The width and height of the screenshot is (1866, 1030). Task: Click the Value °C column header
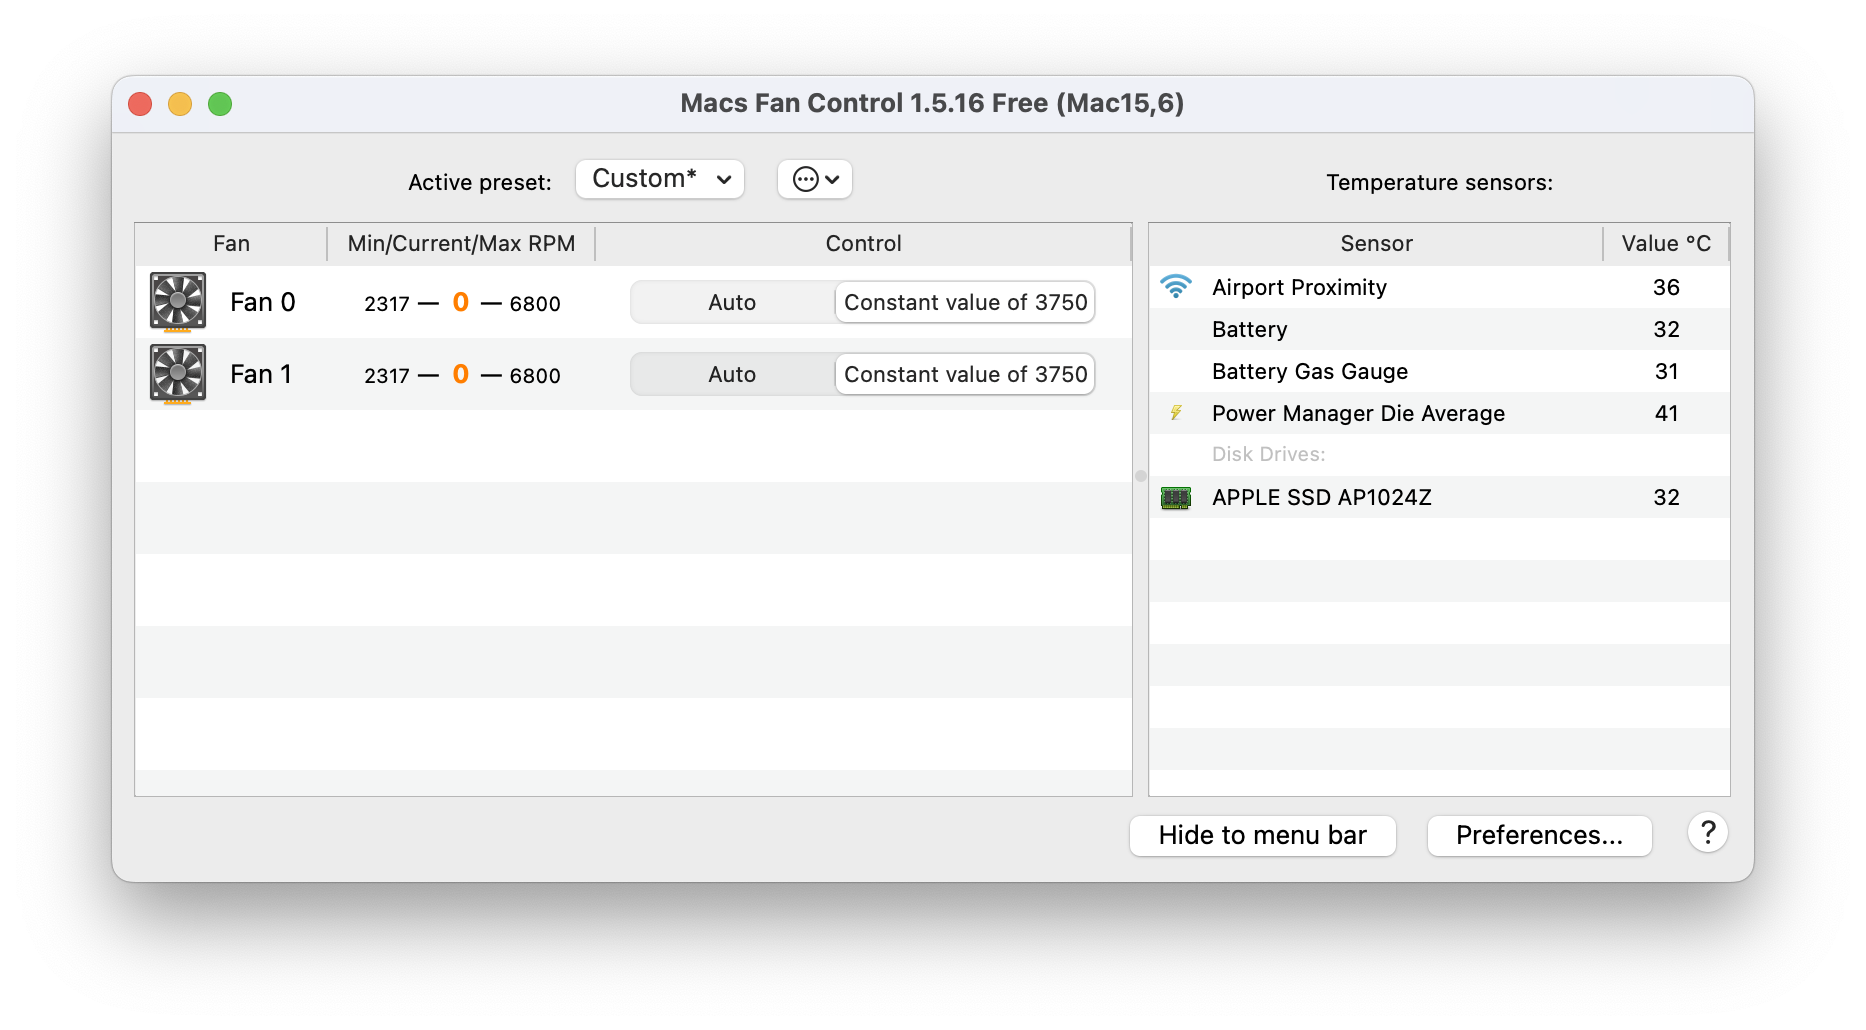[1666, 243]
